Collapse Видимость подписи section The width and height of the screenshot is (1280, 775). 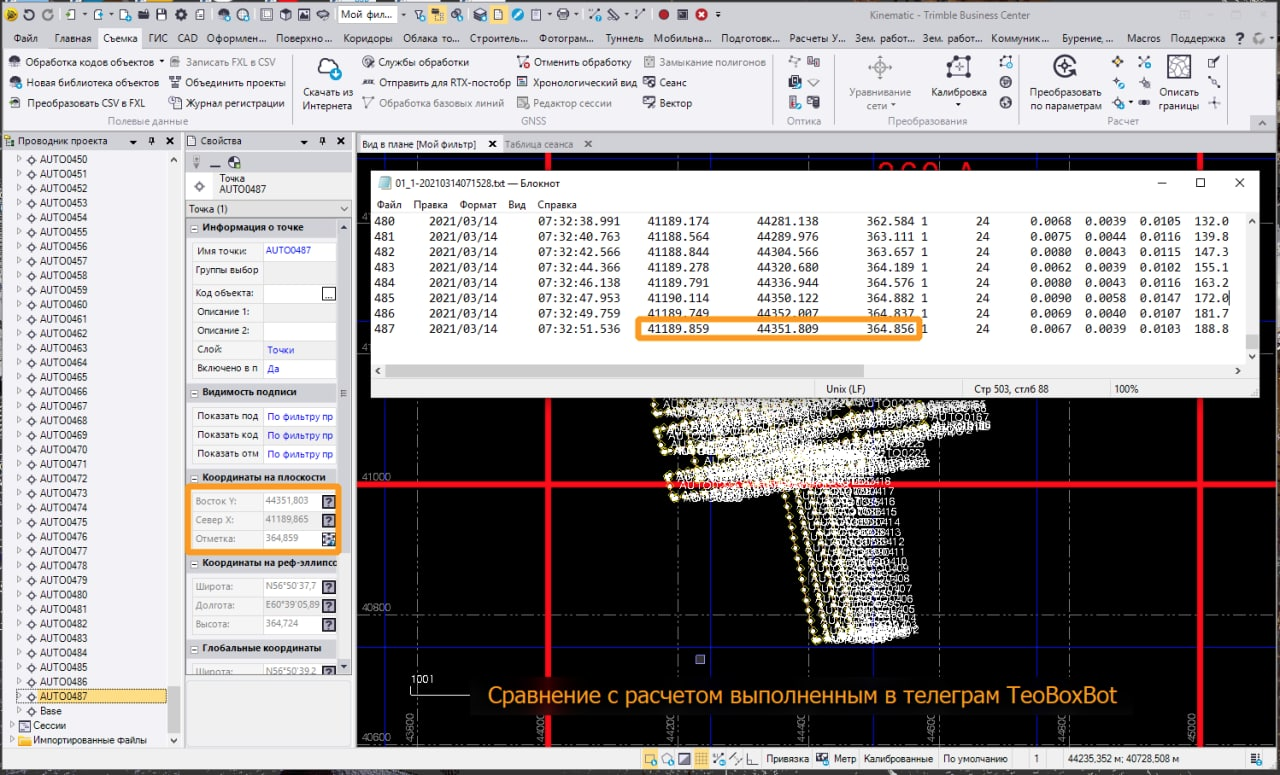coord(196,392)
